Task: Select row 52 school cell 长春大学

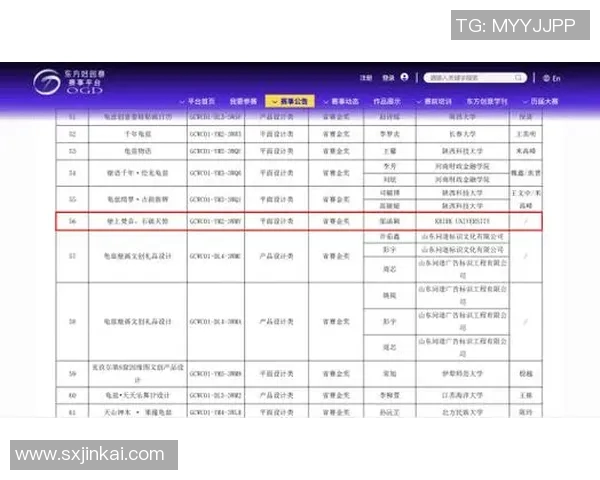Action: 462,134
